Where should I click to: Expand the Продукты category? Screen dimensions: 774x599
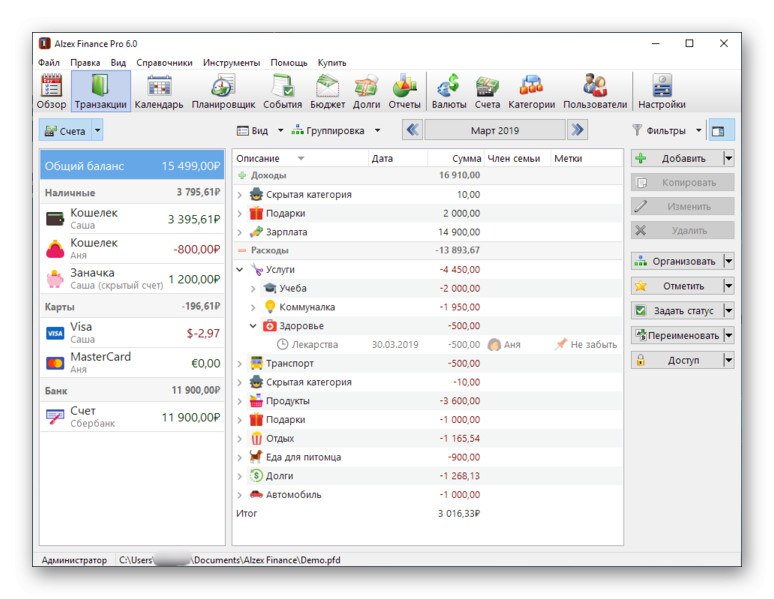coord(239,401)
